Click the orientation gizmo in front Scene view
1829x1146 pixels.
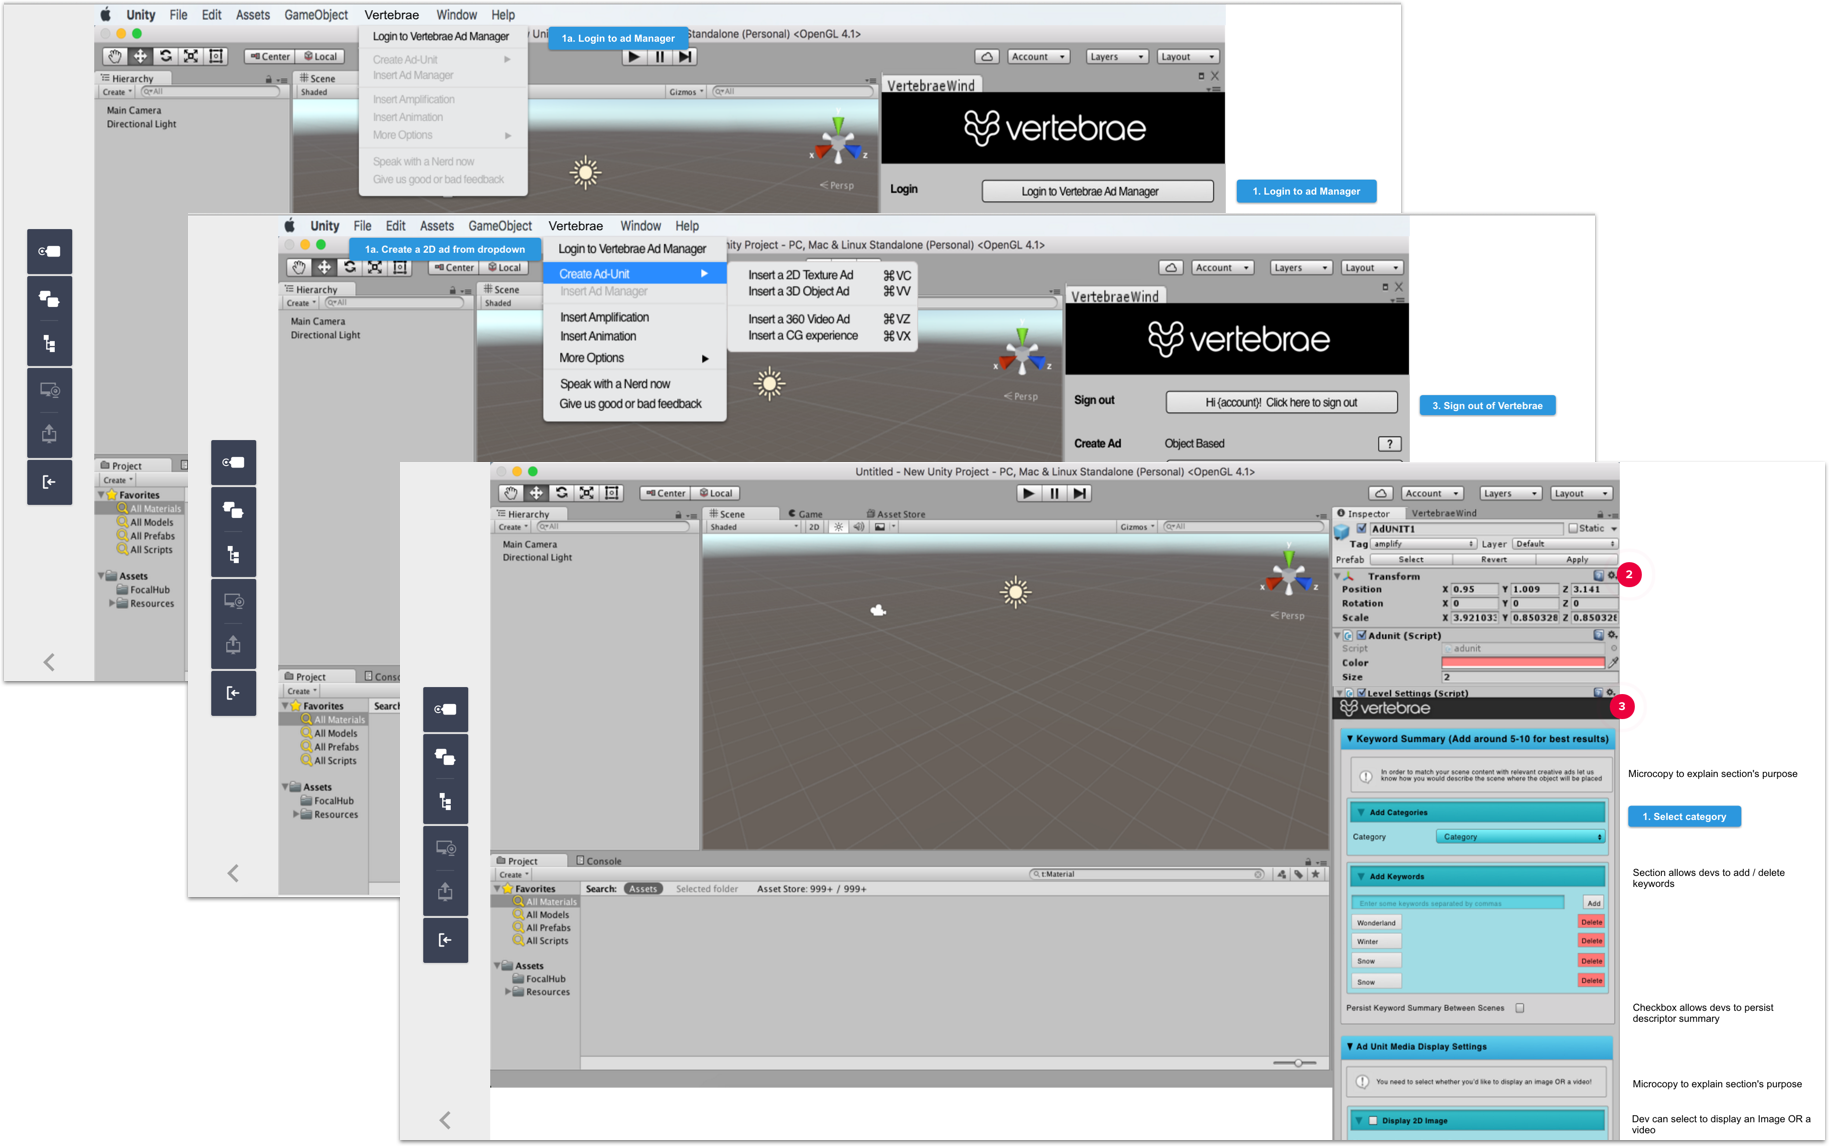tap(1289, 575)
